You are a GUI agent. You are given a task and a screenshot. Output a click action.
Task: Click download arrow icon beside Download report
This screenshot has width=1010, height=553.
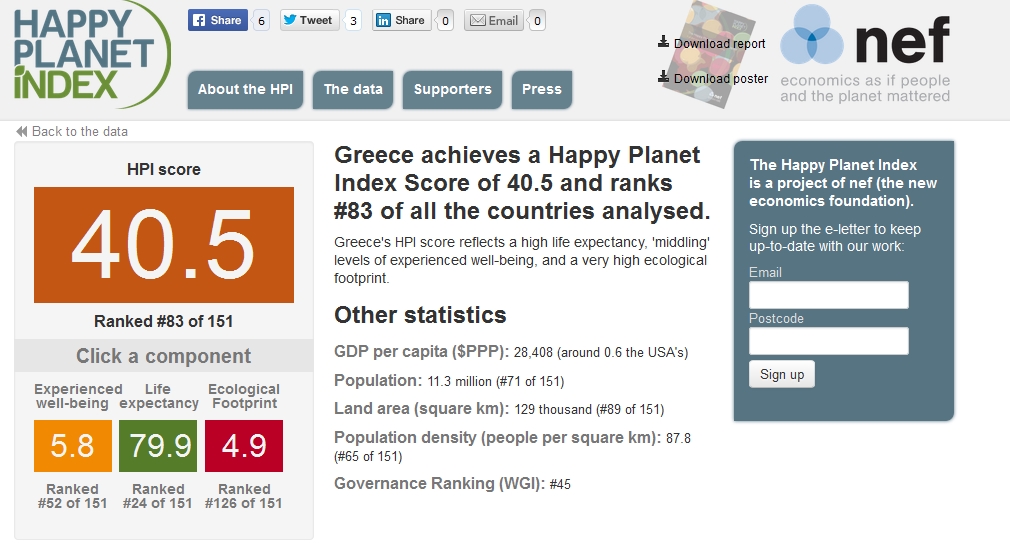click(x=663, y=42)
